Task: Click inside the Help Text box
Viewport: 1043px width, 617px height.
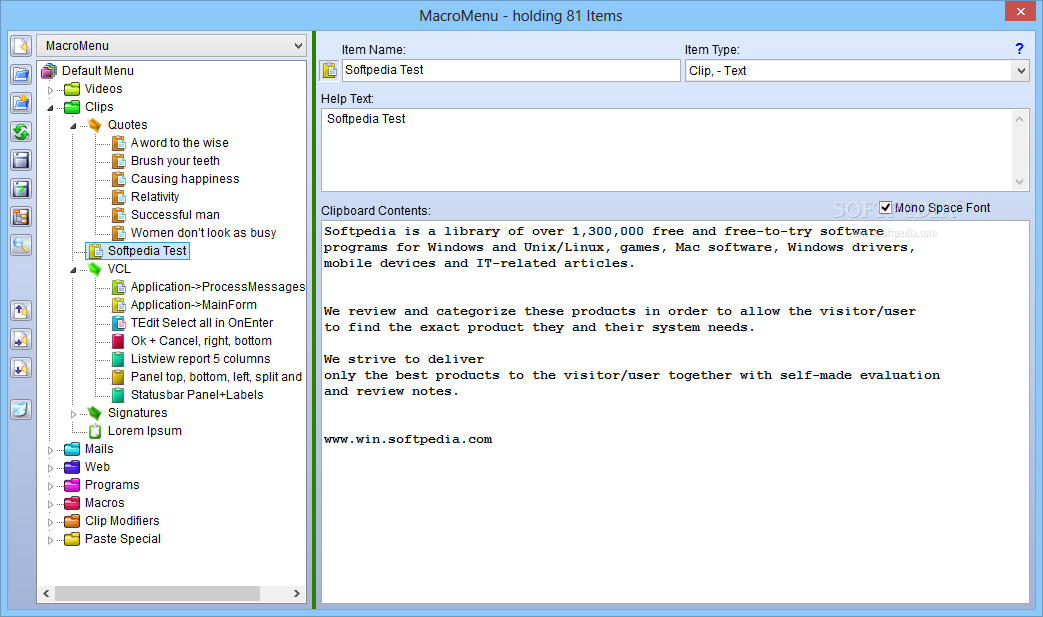Action: click(x=667, y=150)
